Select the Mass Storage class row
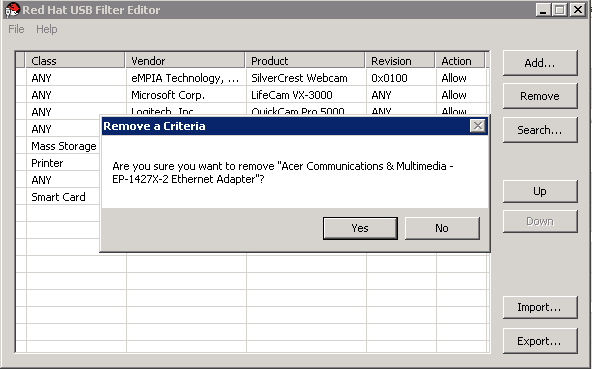592x369 pixels. [x=63, y=146]
